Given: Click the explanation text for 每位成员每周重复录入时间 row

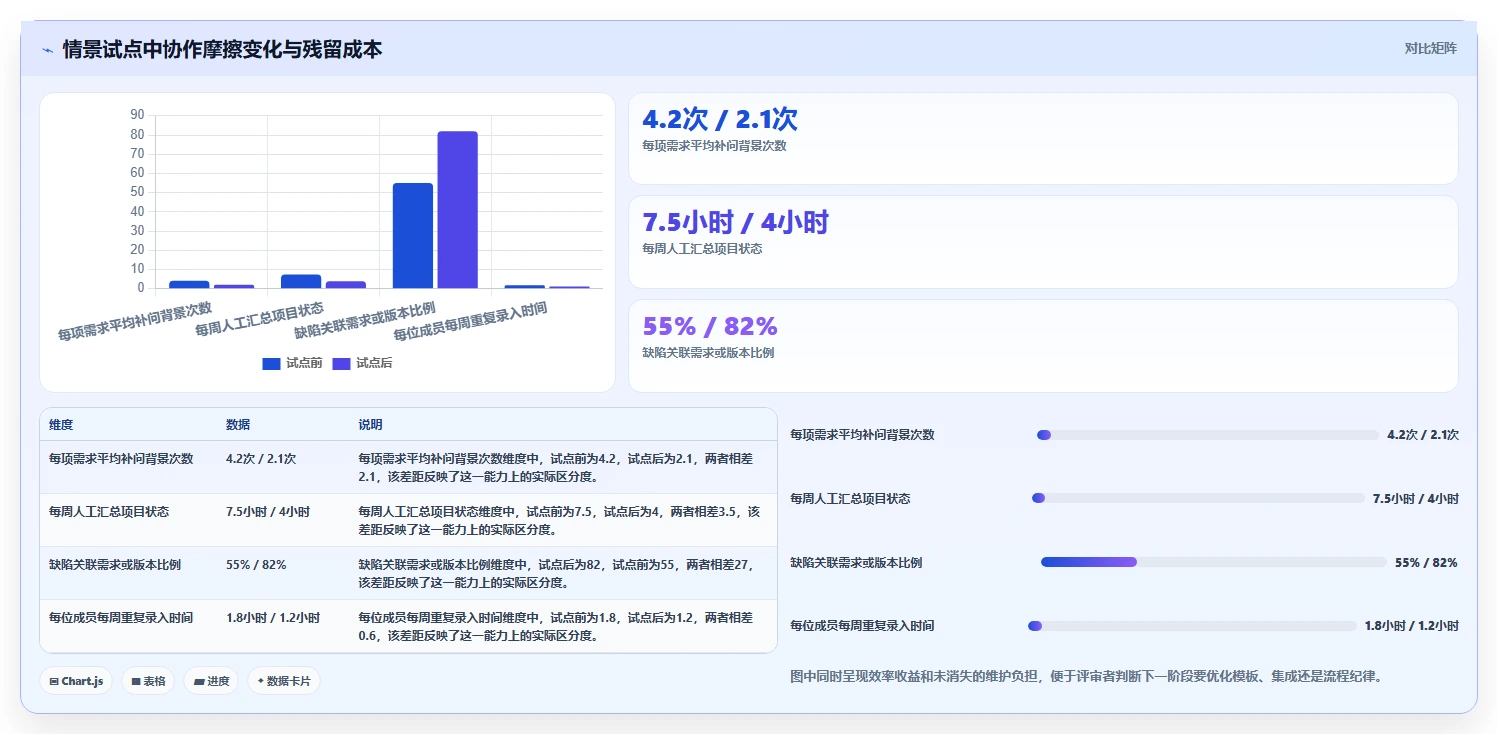Looking at the screenshot, I should coord(555,626).
